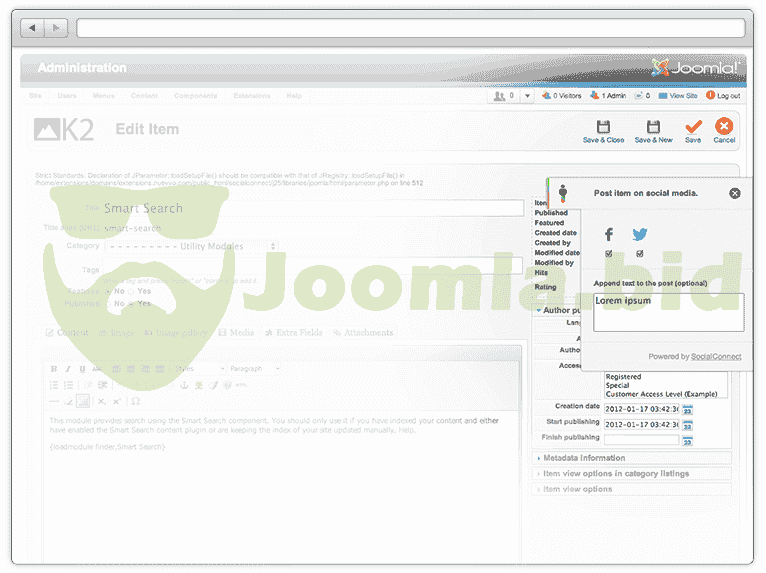Insert an ordered numbered list
The width and height of the screenshot is (766, 573).
pyautogui.click(x=68, y=385)
